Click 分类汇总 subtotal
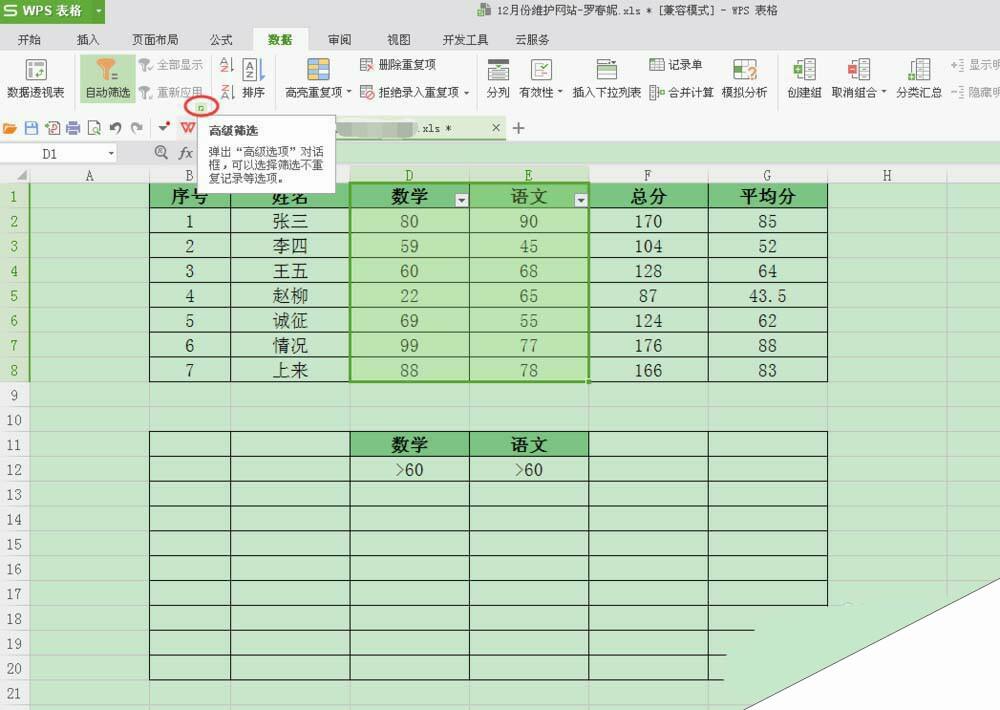 [x=918, y=78]
